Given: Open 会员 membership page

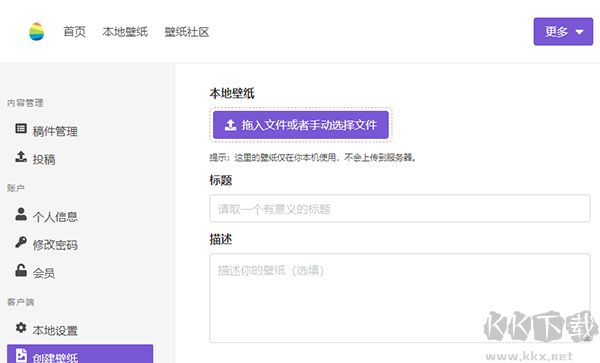Looking at the screenshot, I should coord(44,273).
